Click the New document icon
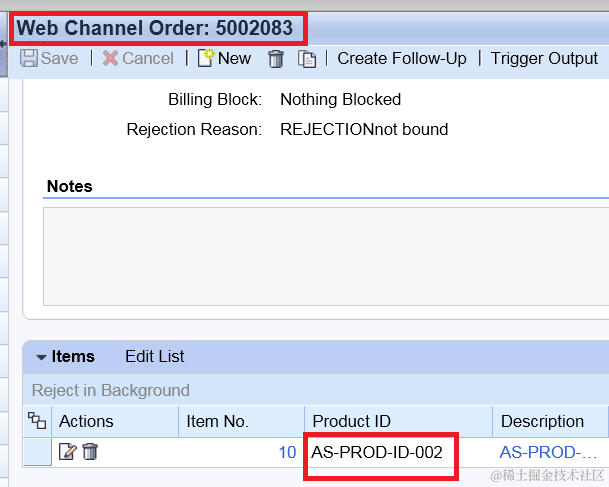This screenshot has height=487, width=609. tap(206, 58)
